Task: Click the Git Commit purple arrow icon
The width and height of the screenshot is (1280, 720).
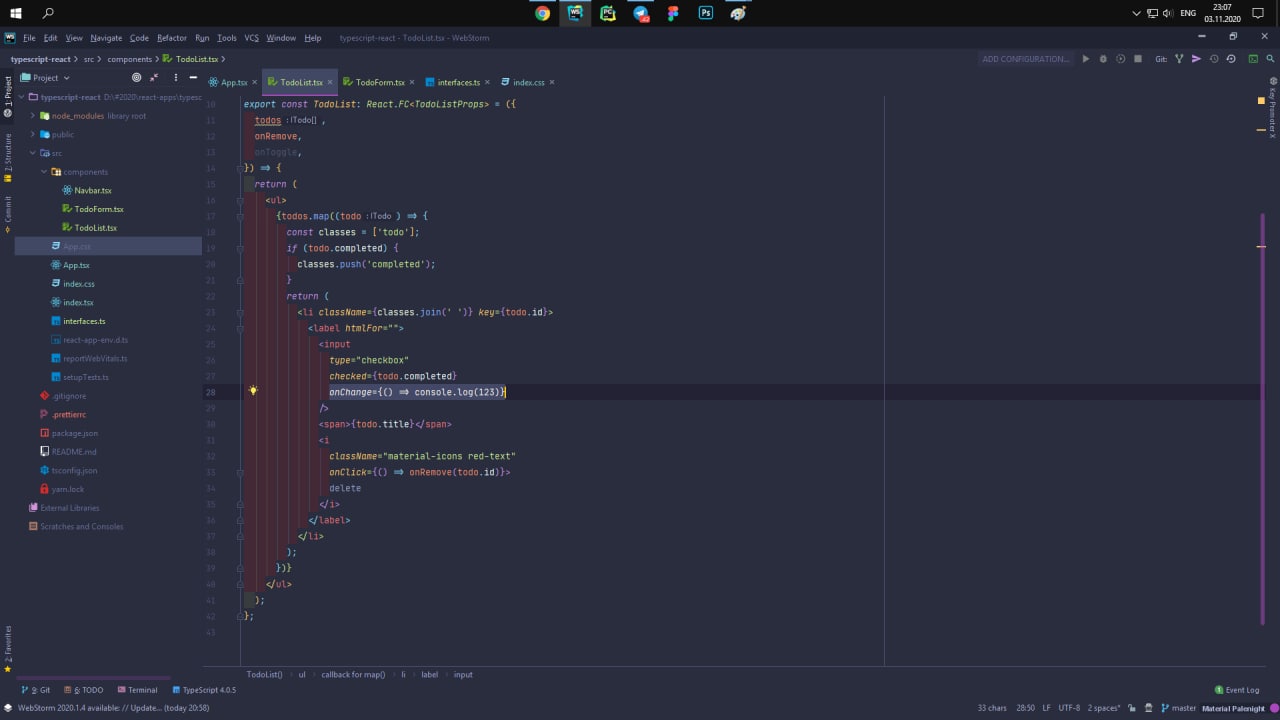Action: [x=1196, y=59]
